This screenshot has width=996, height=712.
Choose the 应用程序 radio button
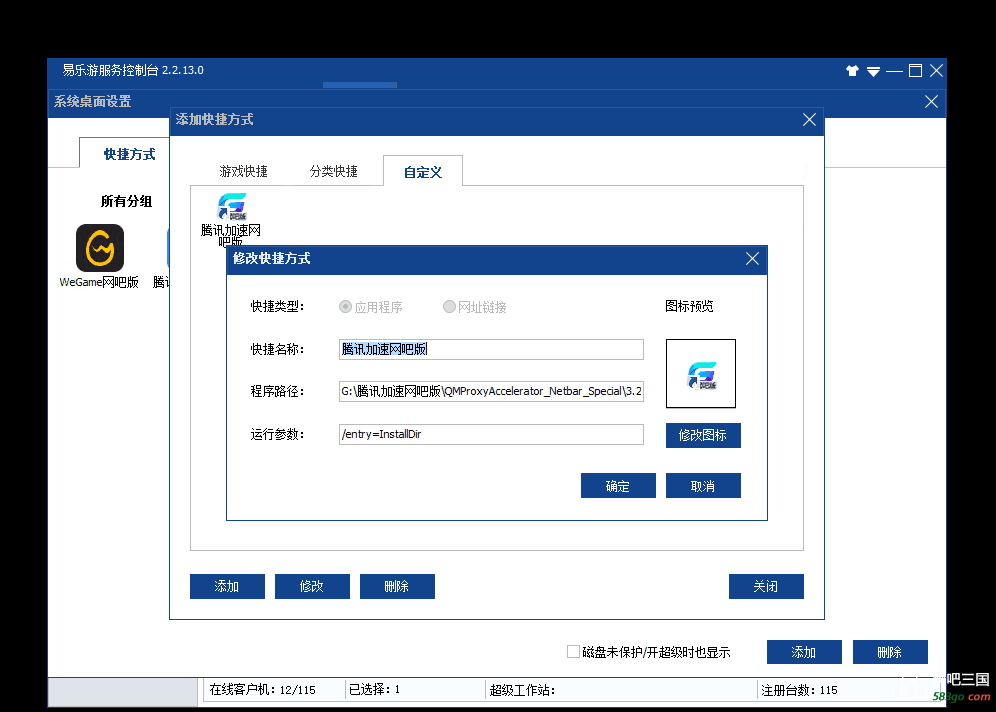371,307
